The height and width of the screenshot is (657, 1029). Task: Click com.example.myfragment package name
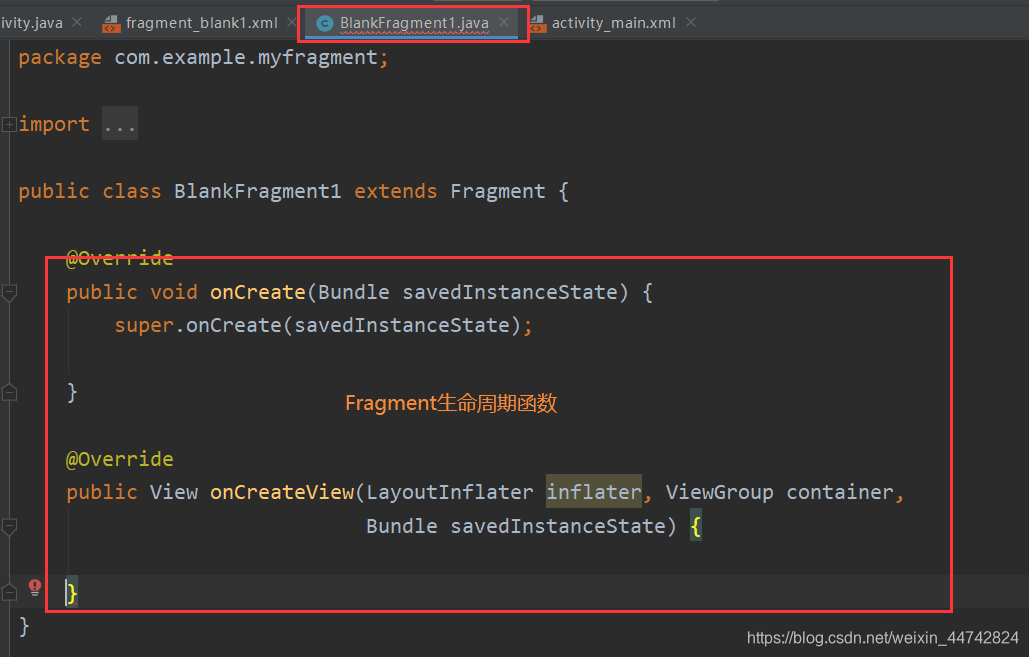246,58
